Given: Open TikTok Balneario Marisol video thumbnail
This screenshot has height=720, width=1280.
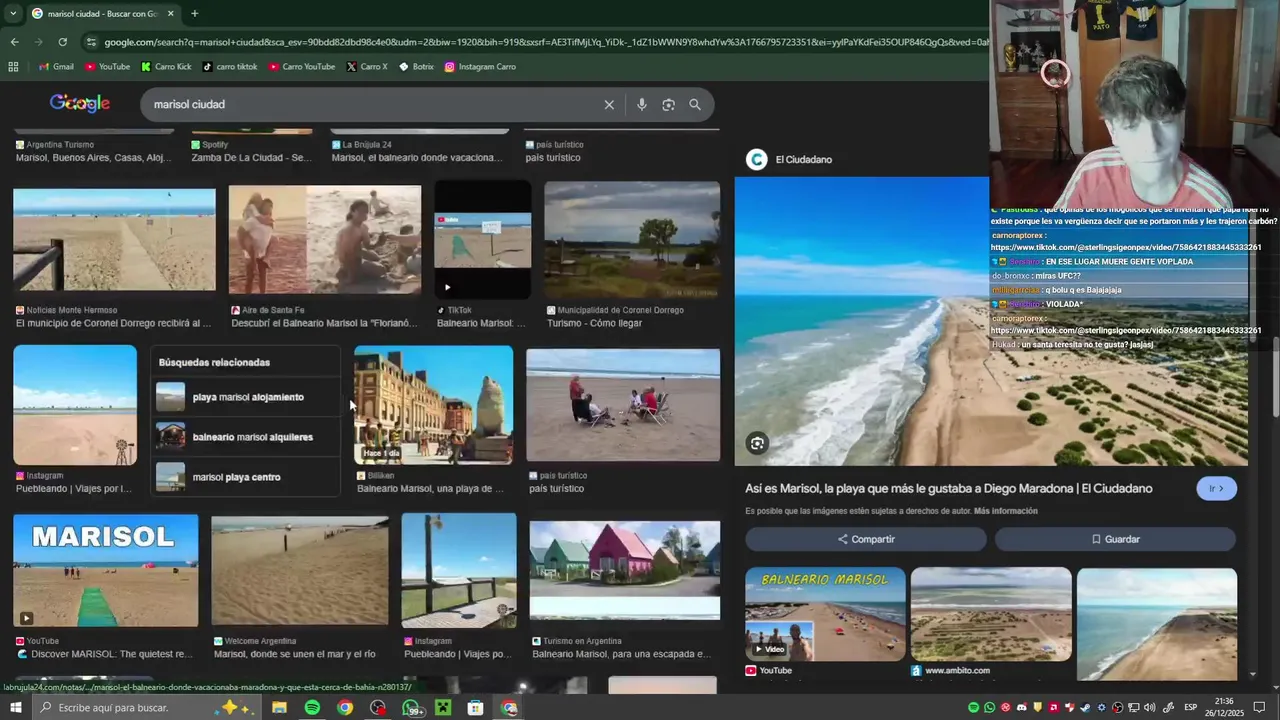Looking at the screenshot, I should 483,240.
